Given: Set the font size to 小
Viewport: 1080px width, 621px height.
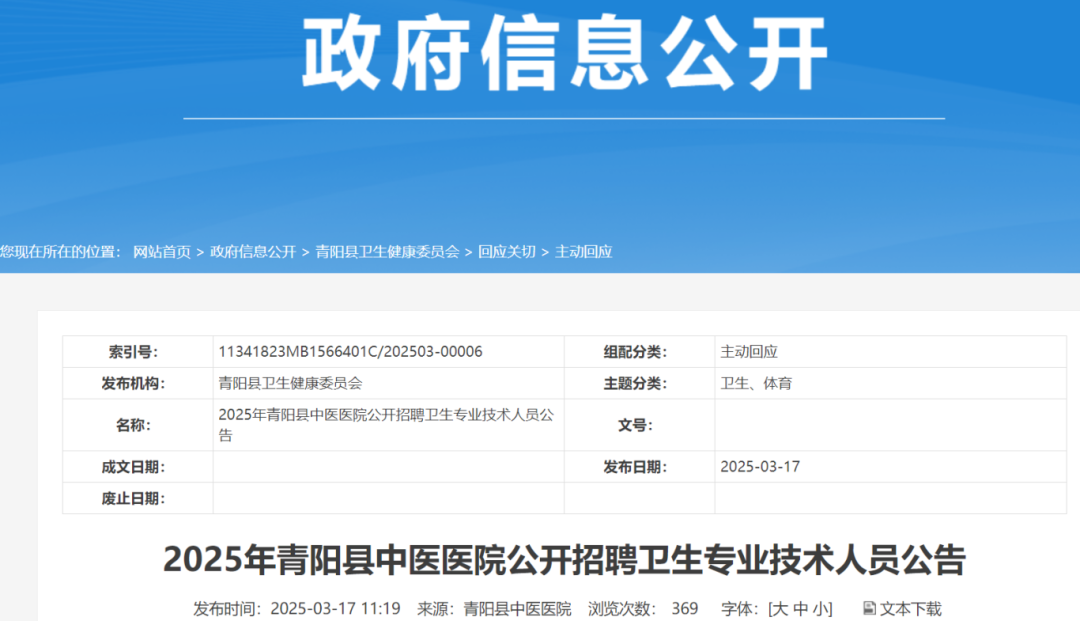Looking at the screenshot, I should (820, 609).
